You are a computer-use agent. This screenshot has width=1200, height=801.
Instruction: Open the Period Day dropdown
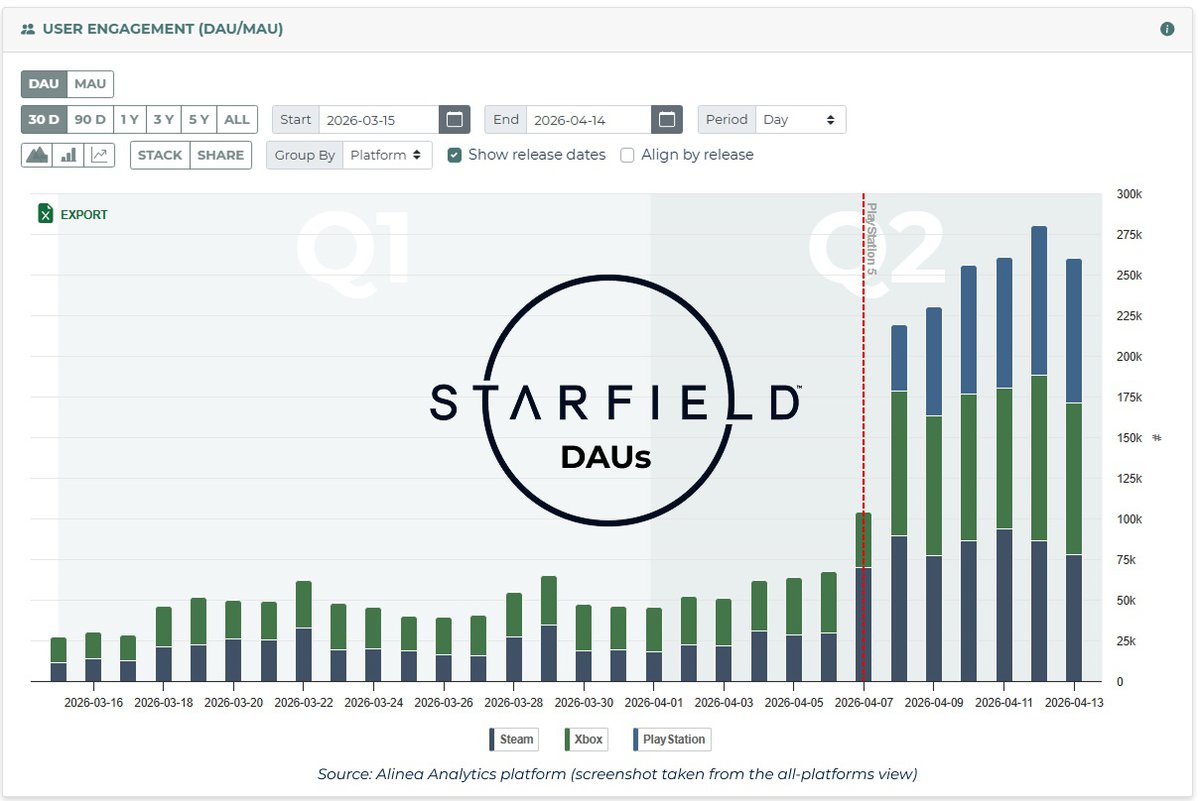(x=800, y=120)
